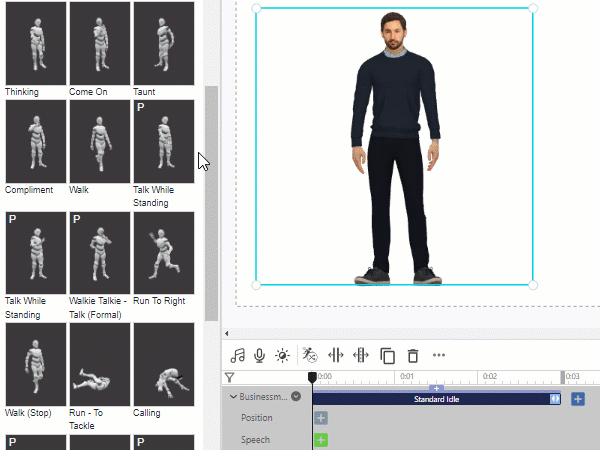Click the remove animation running figure icon

(310, 355)
